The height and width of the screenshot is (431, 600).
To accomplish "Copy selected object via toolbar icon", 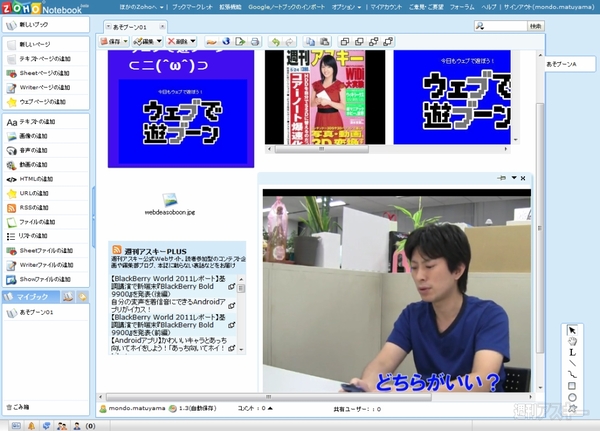I will tap(310, 41).
